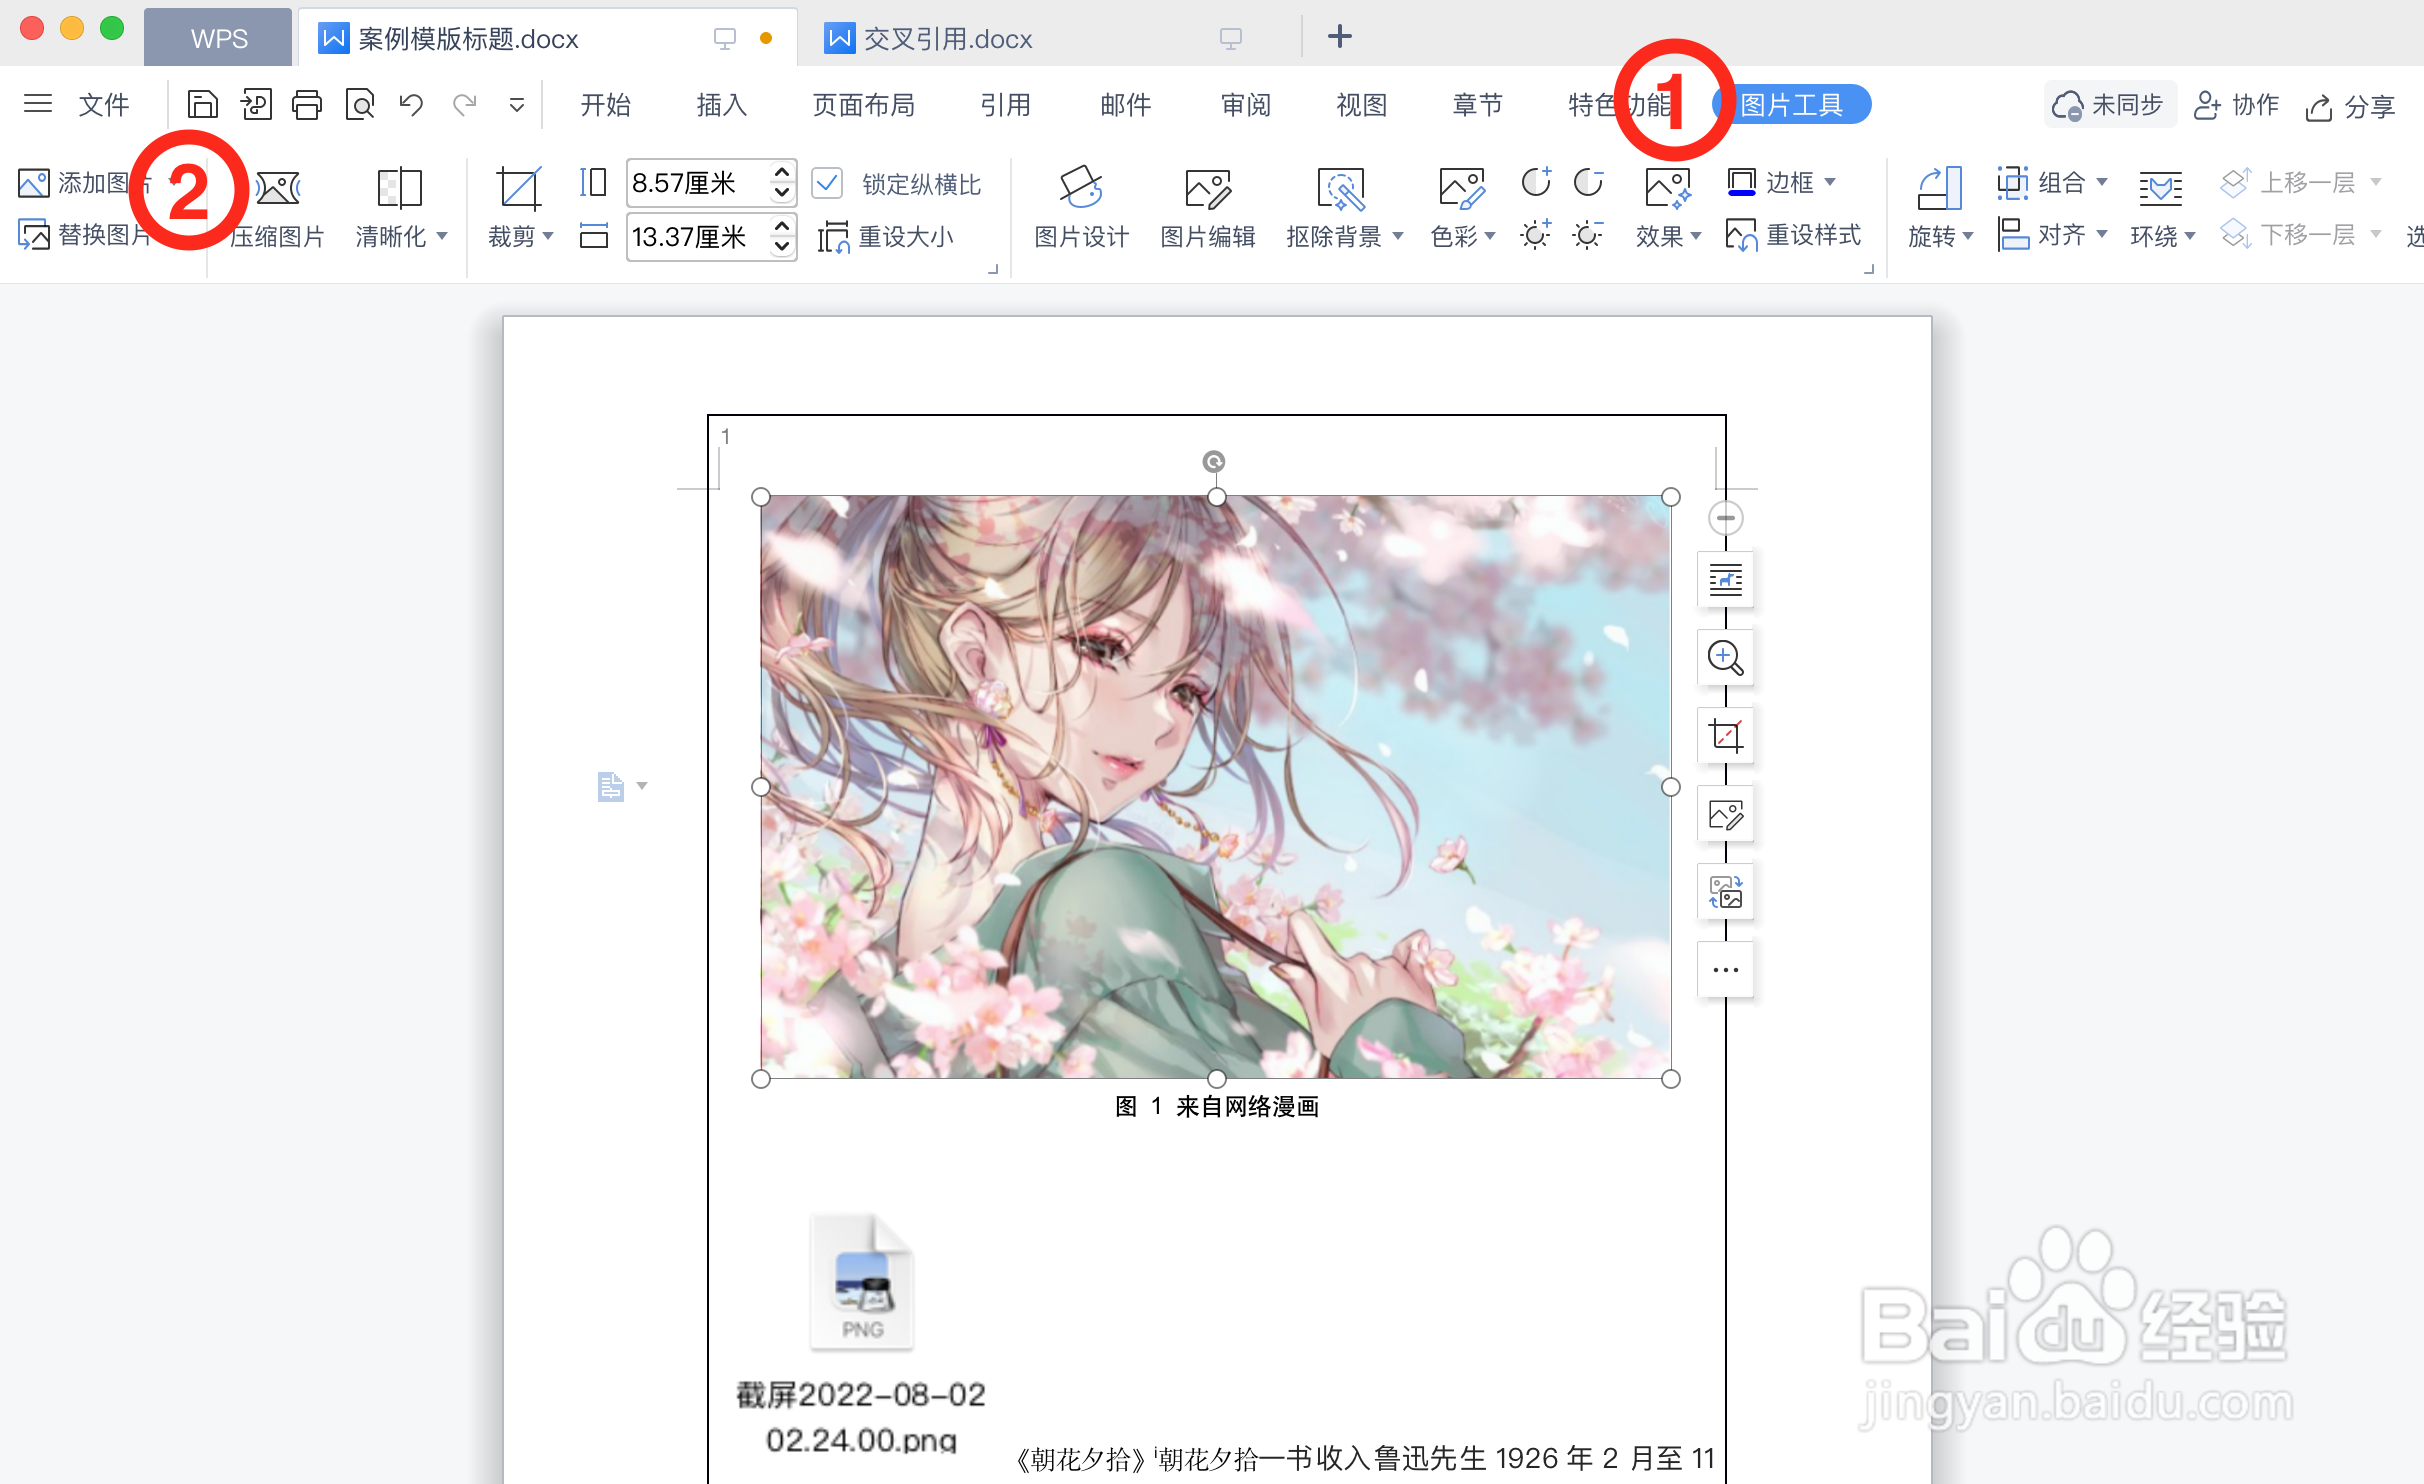
Task: Click floating layout options icon beside image
Action: pyautogui.click(x=1726, y=579)
